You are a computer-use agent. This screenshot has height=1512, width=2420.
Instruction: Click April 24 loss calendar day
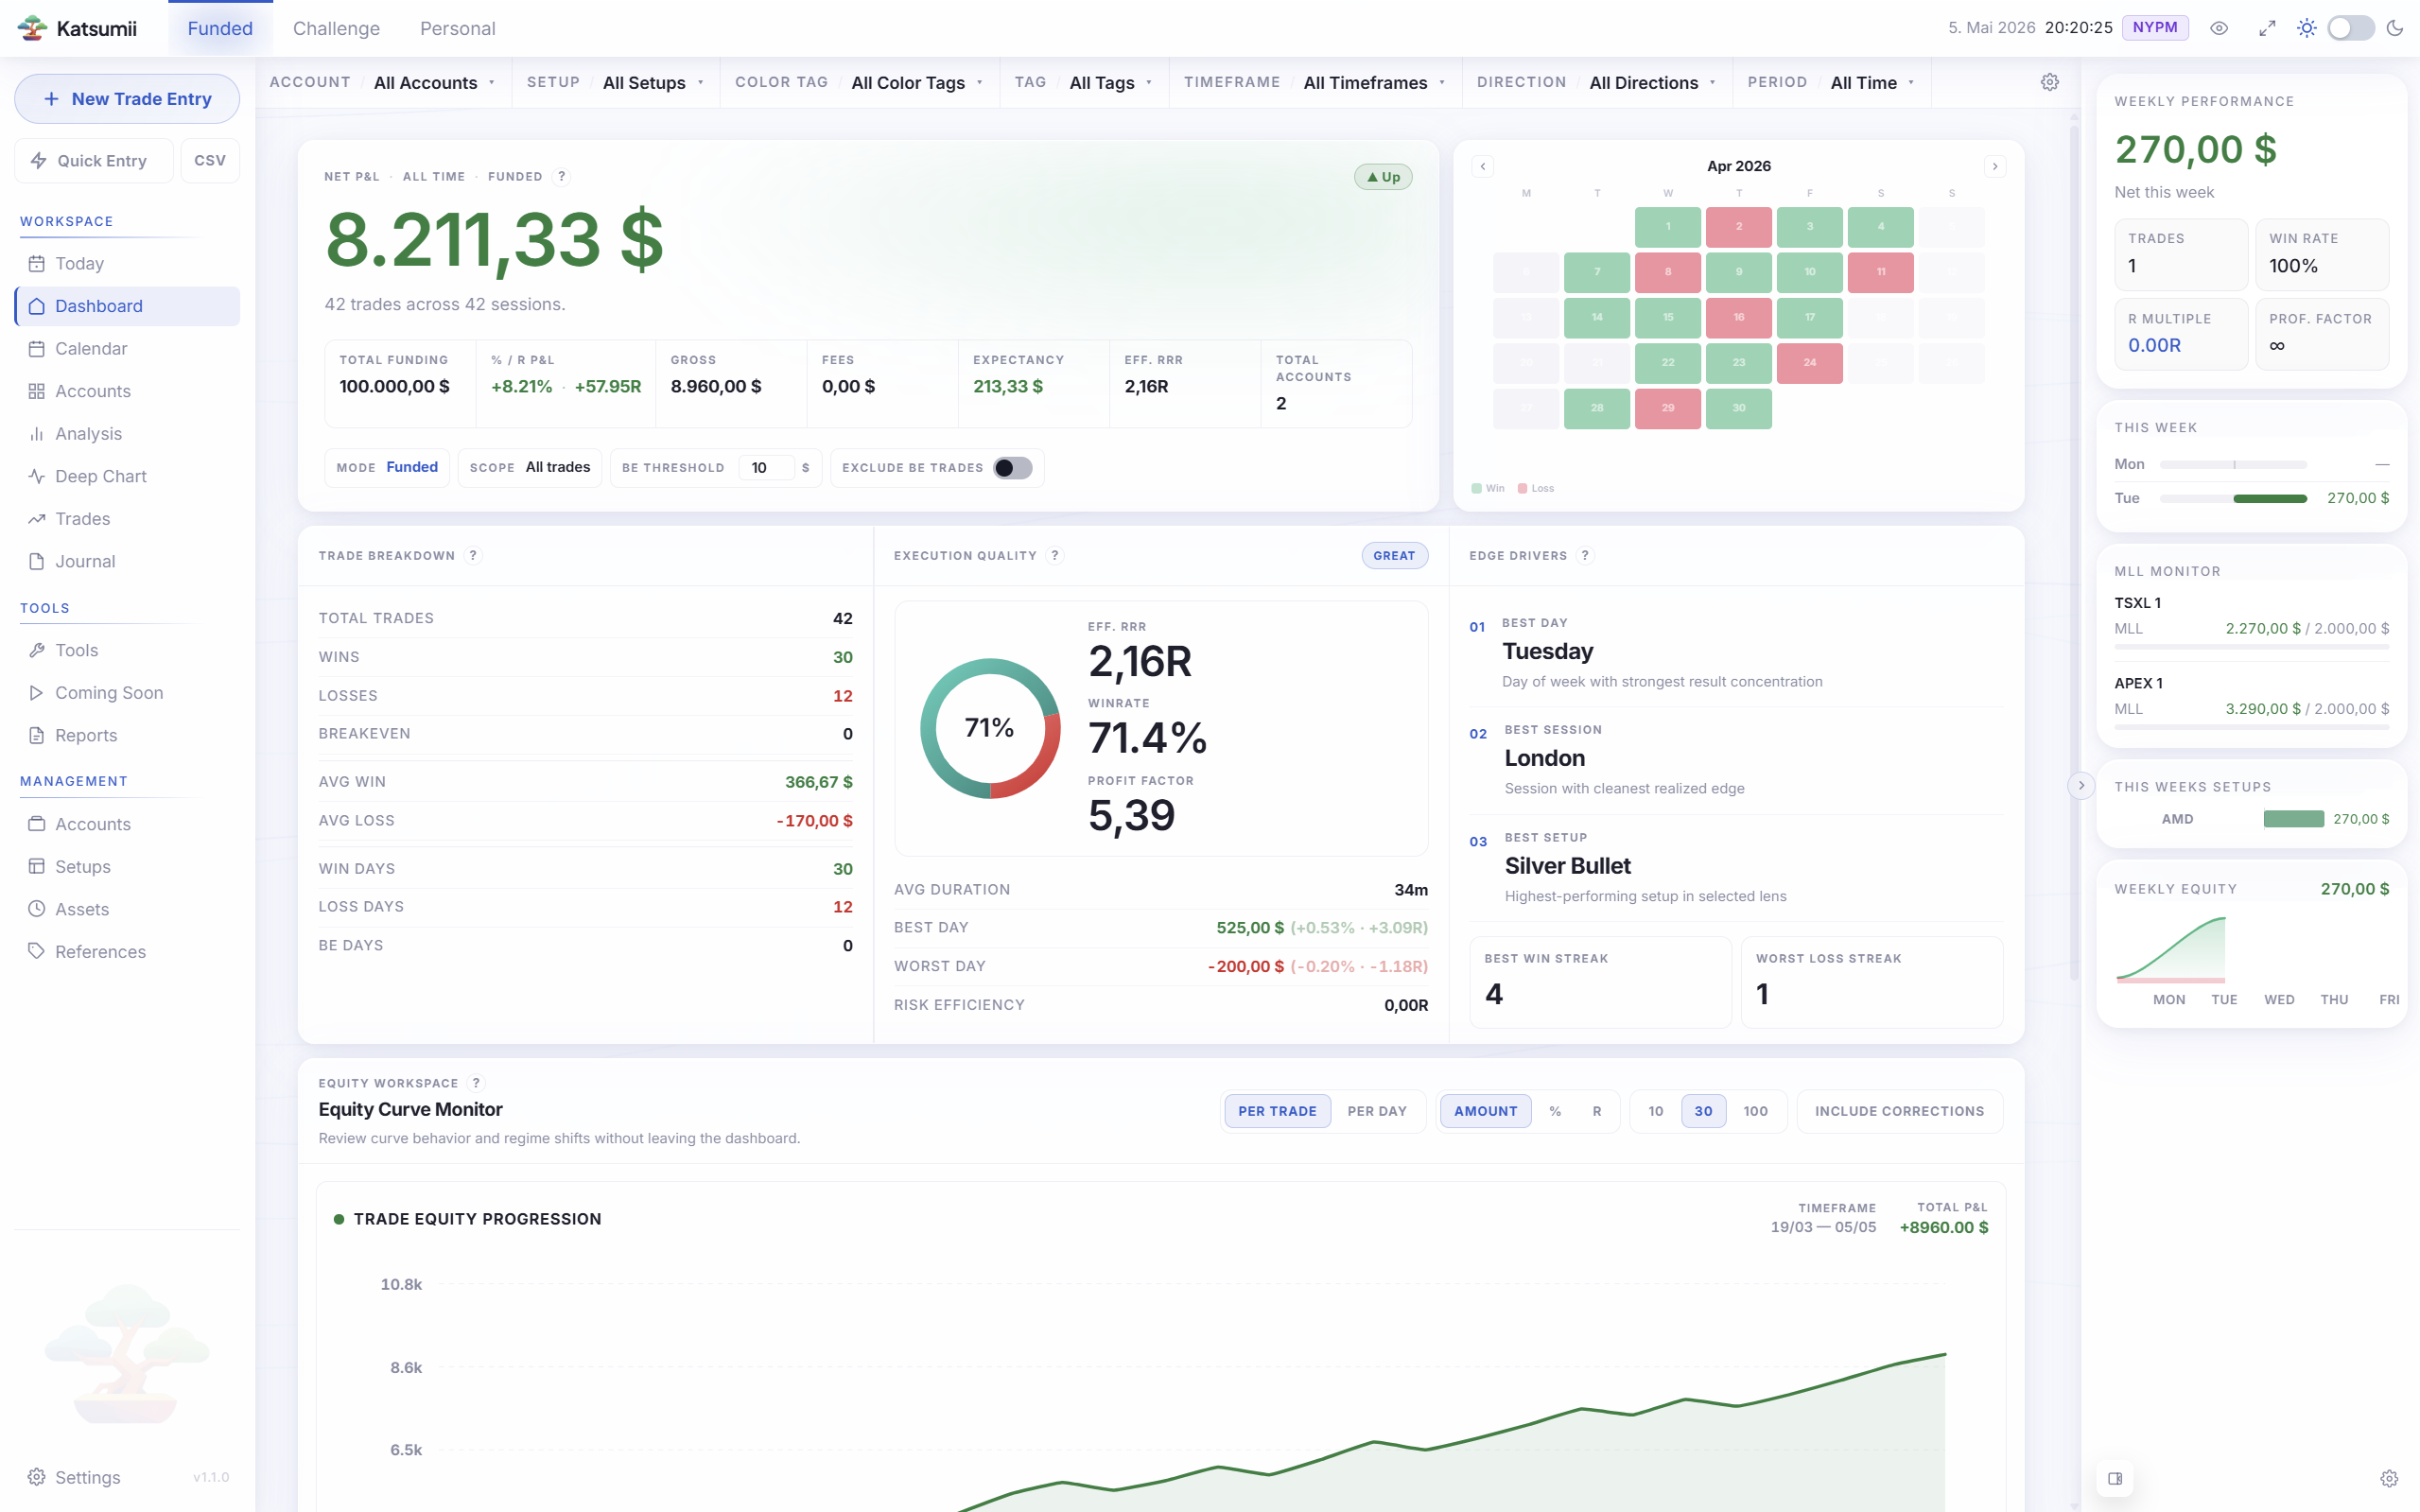tap(1810, 362)
